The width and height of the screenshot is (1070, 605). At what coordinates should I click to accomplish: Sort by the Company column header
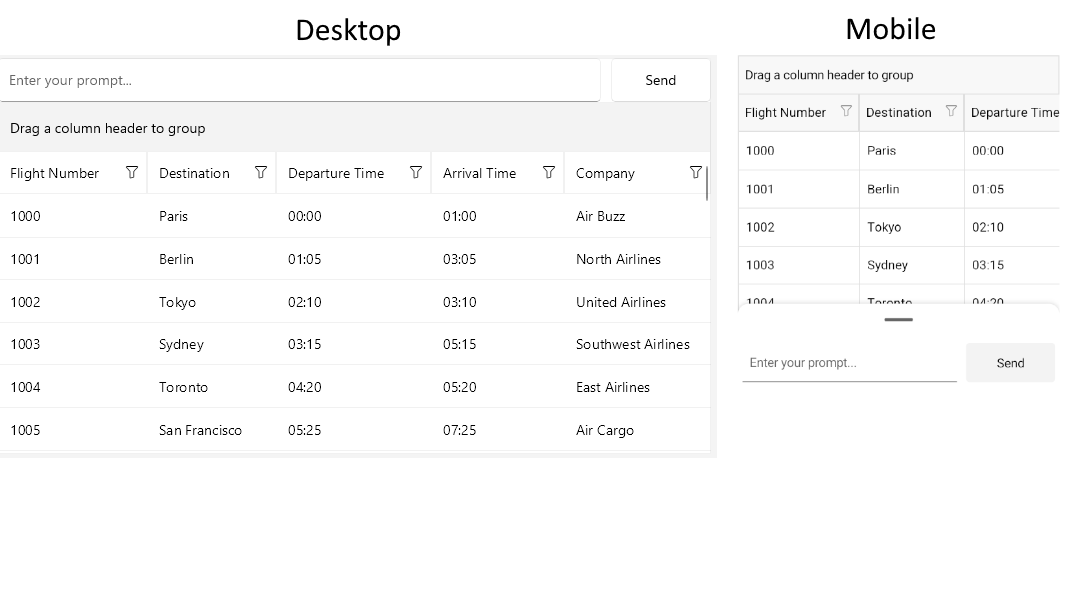coord(605,172)
